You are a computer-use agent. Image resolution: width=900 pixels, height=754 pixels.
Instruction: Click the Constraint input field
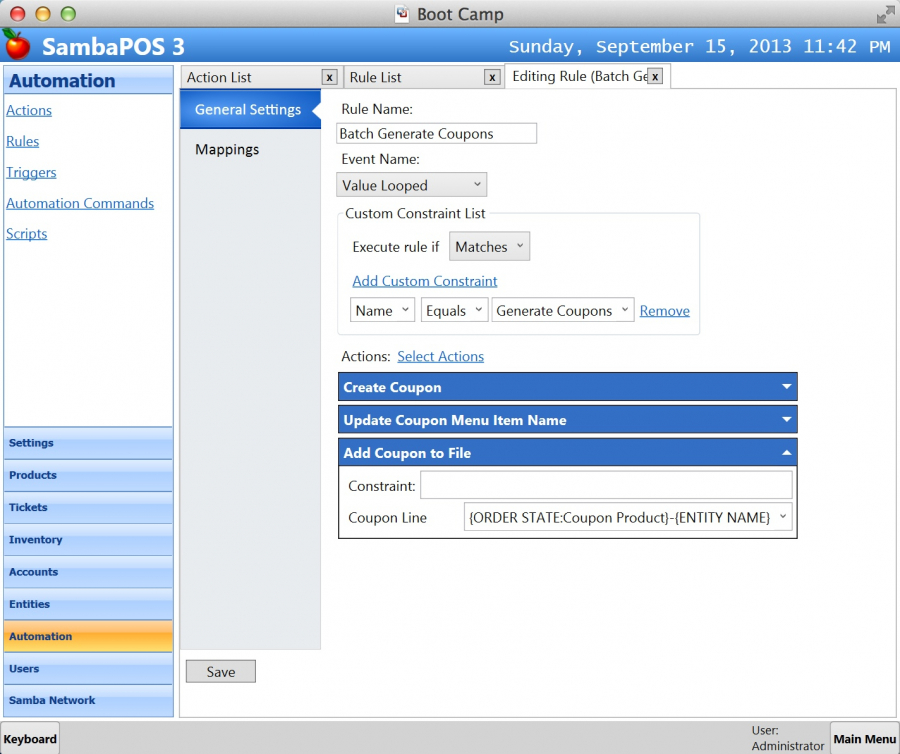[606, 486]
